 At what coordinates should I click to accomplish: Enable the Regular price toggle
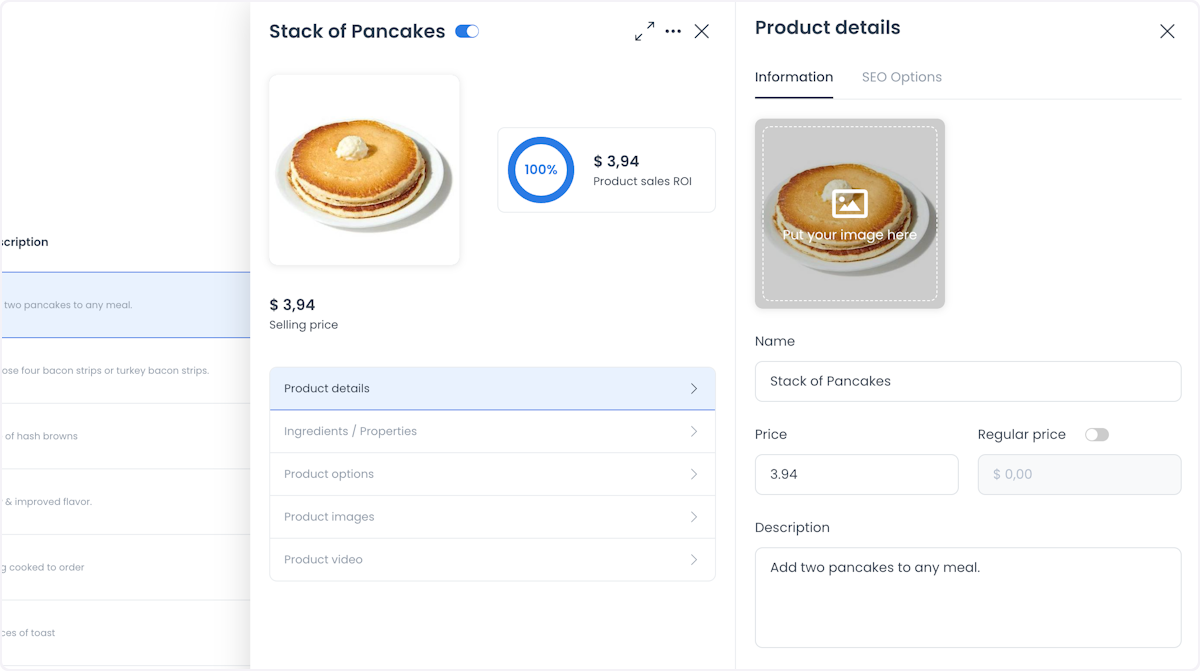[x=1097, y=434]
